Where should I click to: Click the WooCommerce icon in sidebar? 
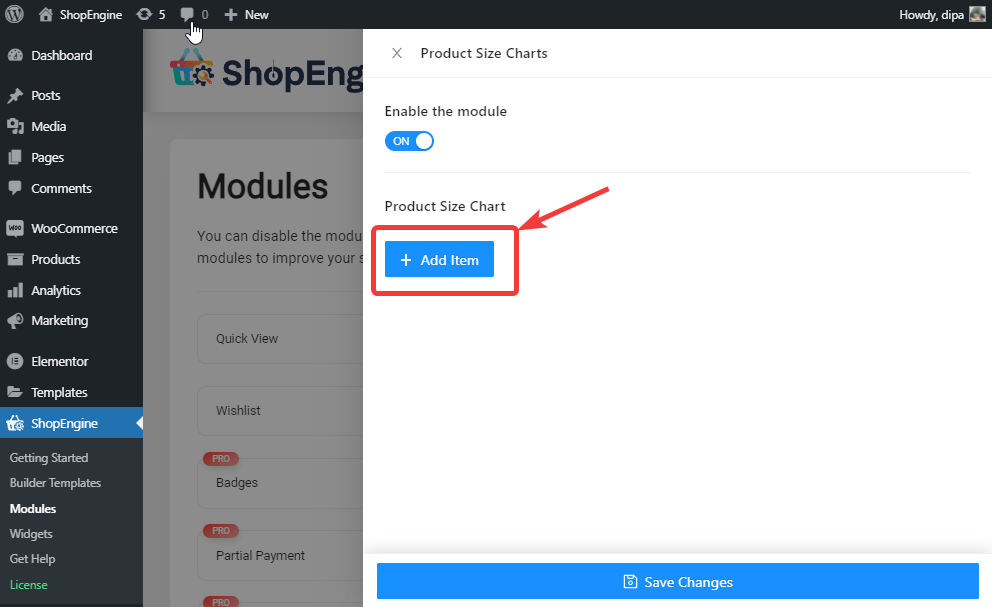coord(15,229)
